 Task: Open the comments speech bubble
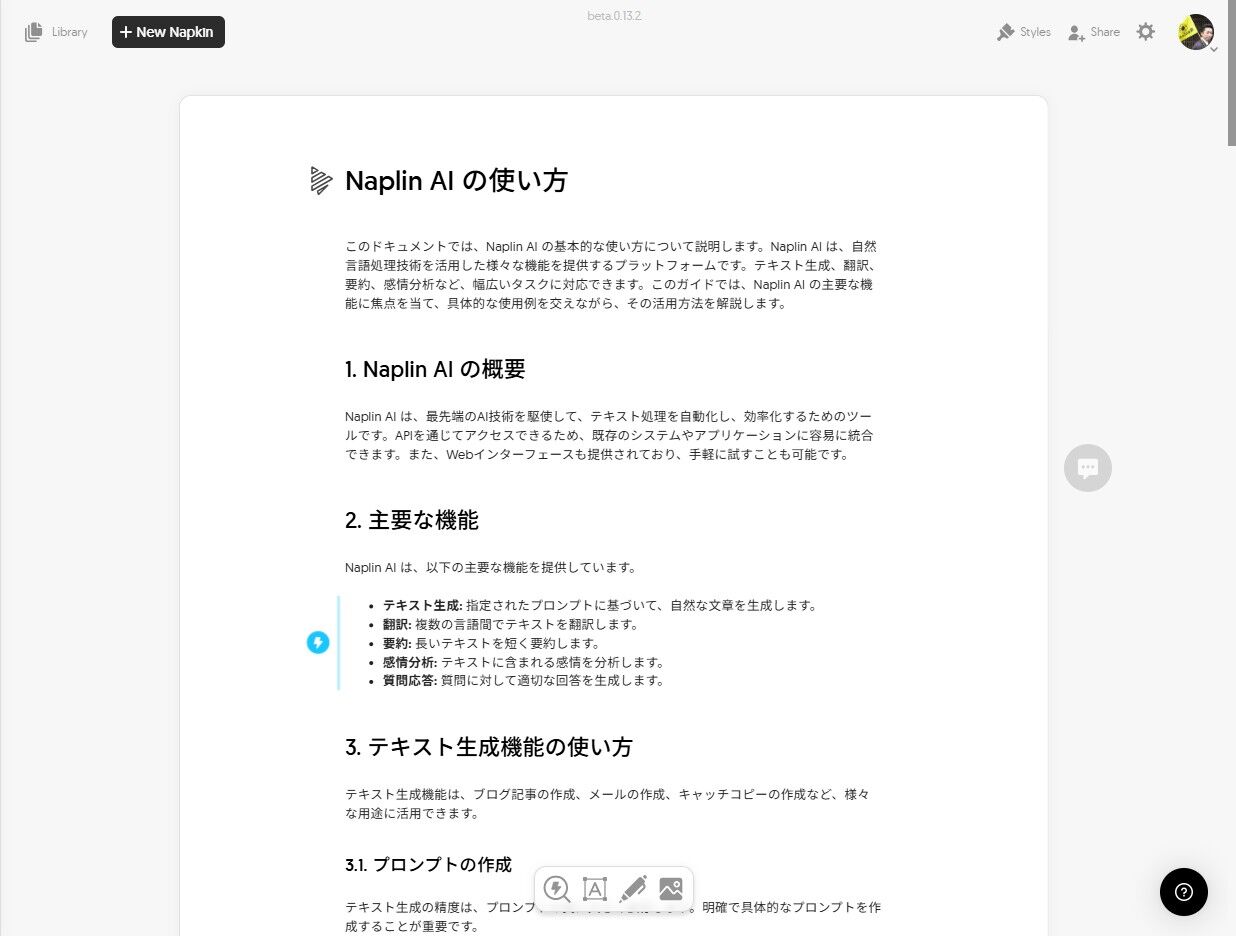[x=1088, y=468]
